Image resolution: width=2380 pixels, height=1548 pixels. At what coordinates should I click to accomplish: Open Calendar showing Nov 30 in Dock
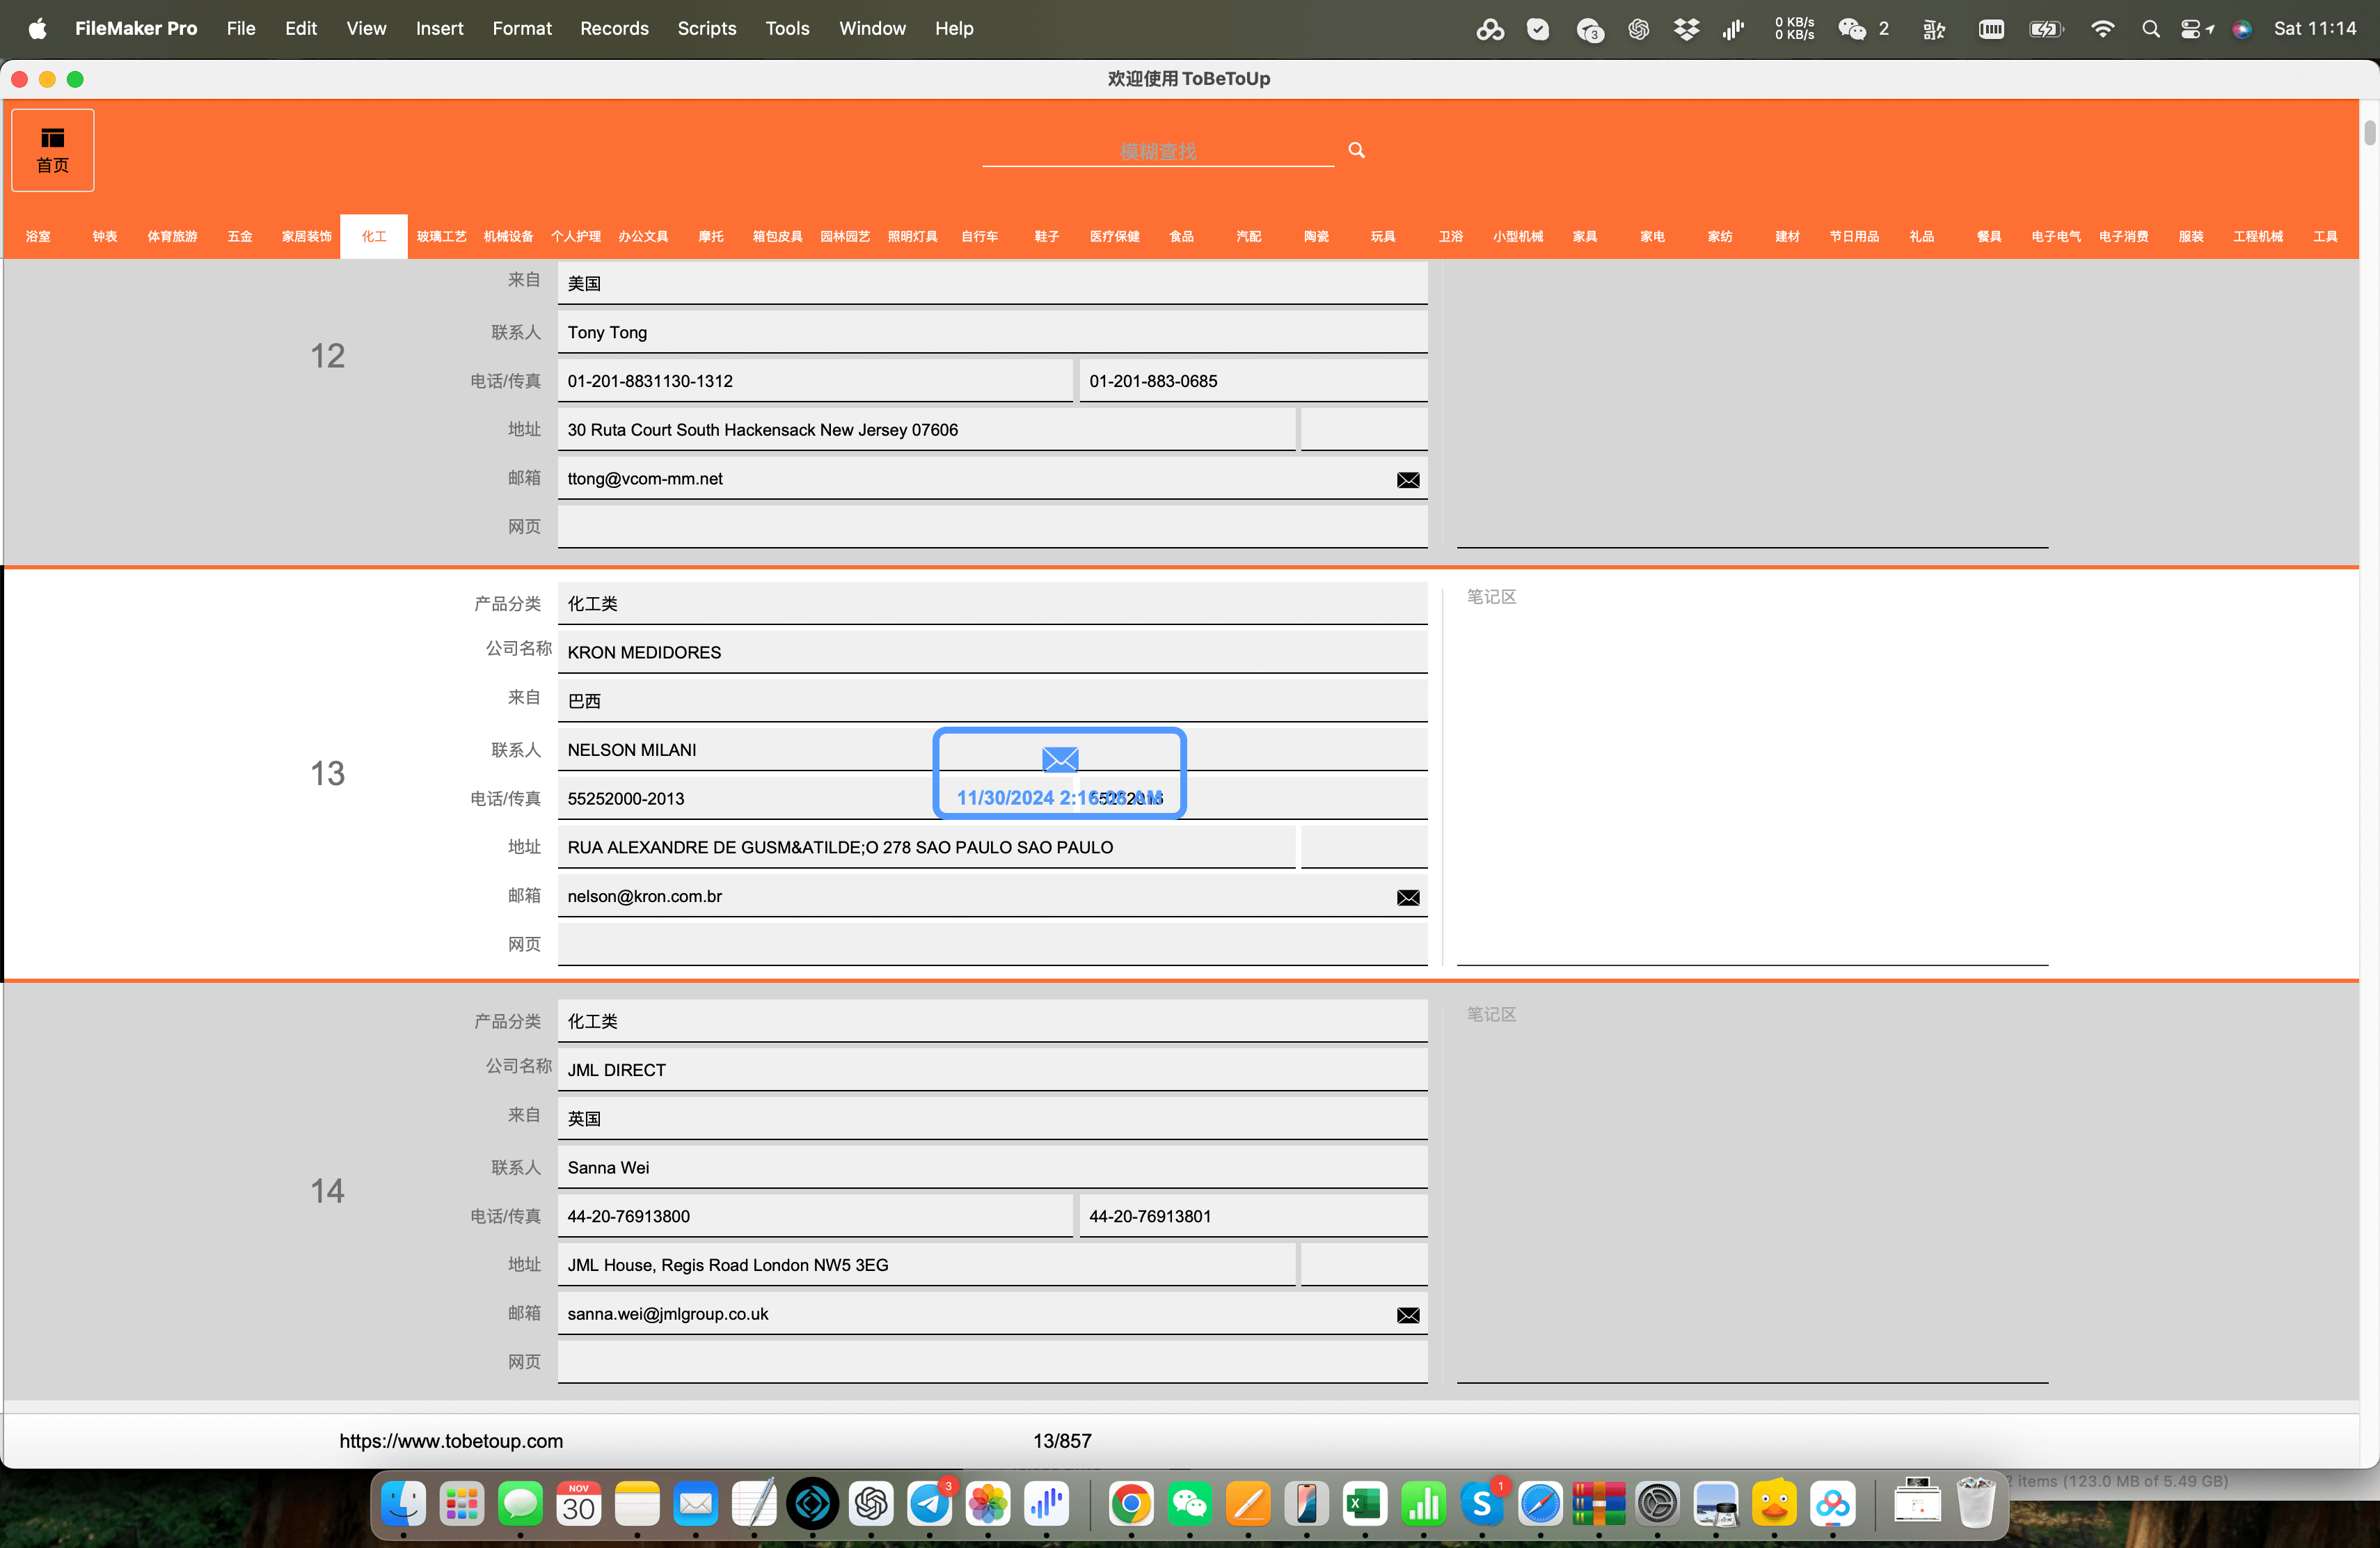[x=579, y=1503]
